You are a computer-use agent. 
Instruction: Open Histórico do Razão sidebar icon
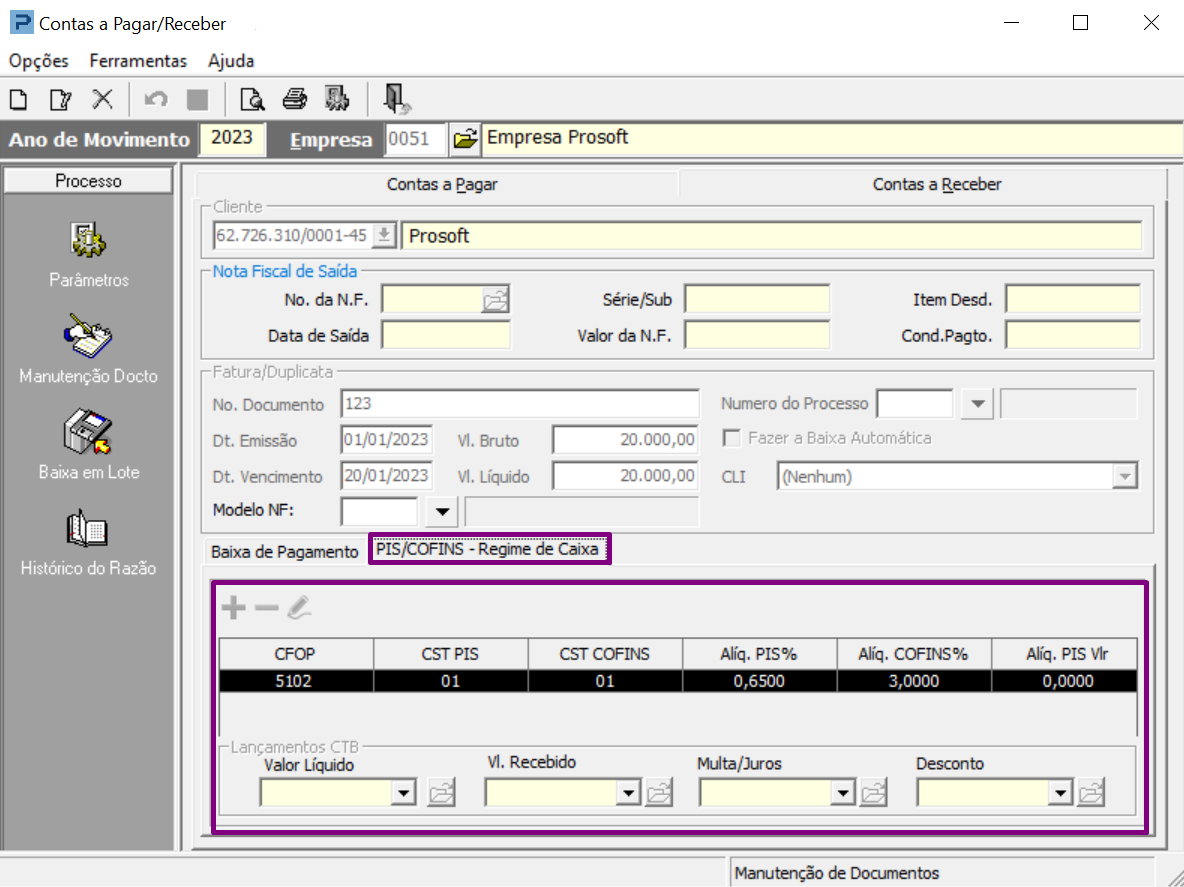(89, 529)
